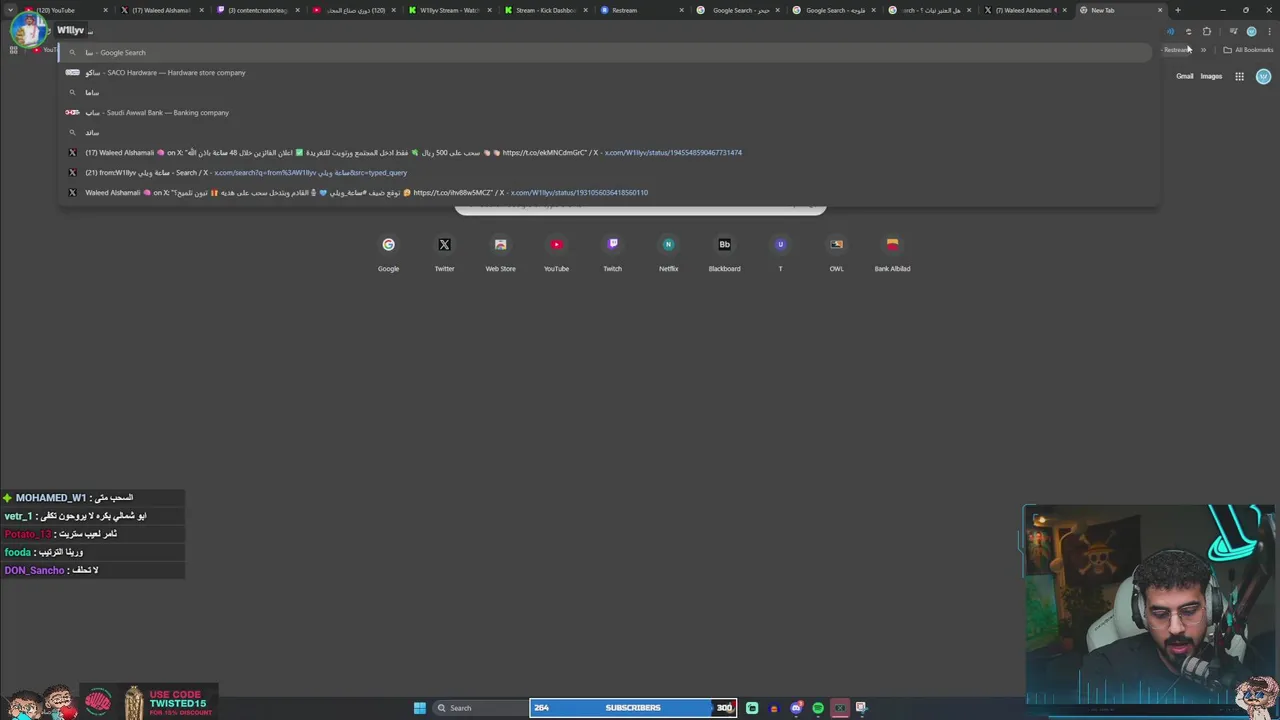Click the YouTube bookmark in bookmarks bar

point(46,50)
